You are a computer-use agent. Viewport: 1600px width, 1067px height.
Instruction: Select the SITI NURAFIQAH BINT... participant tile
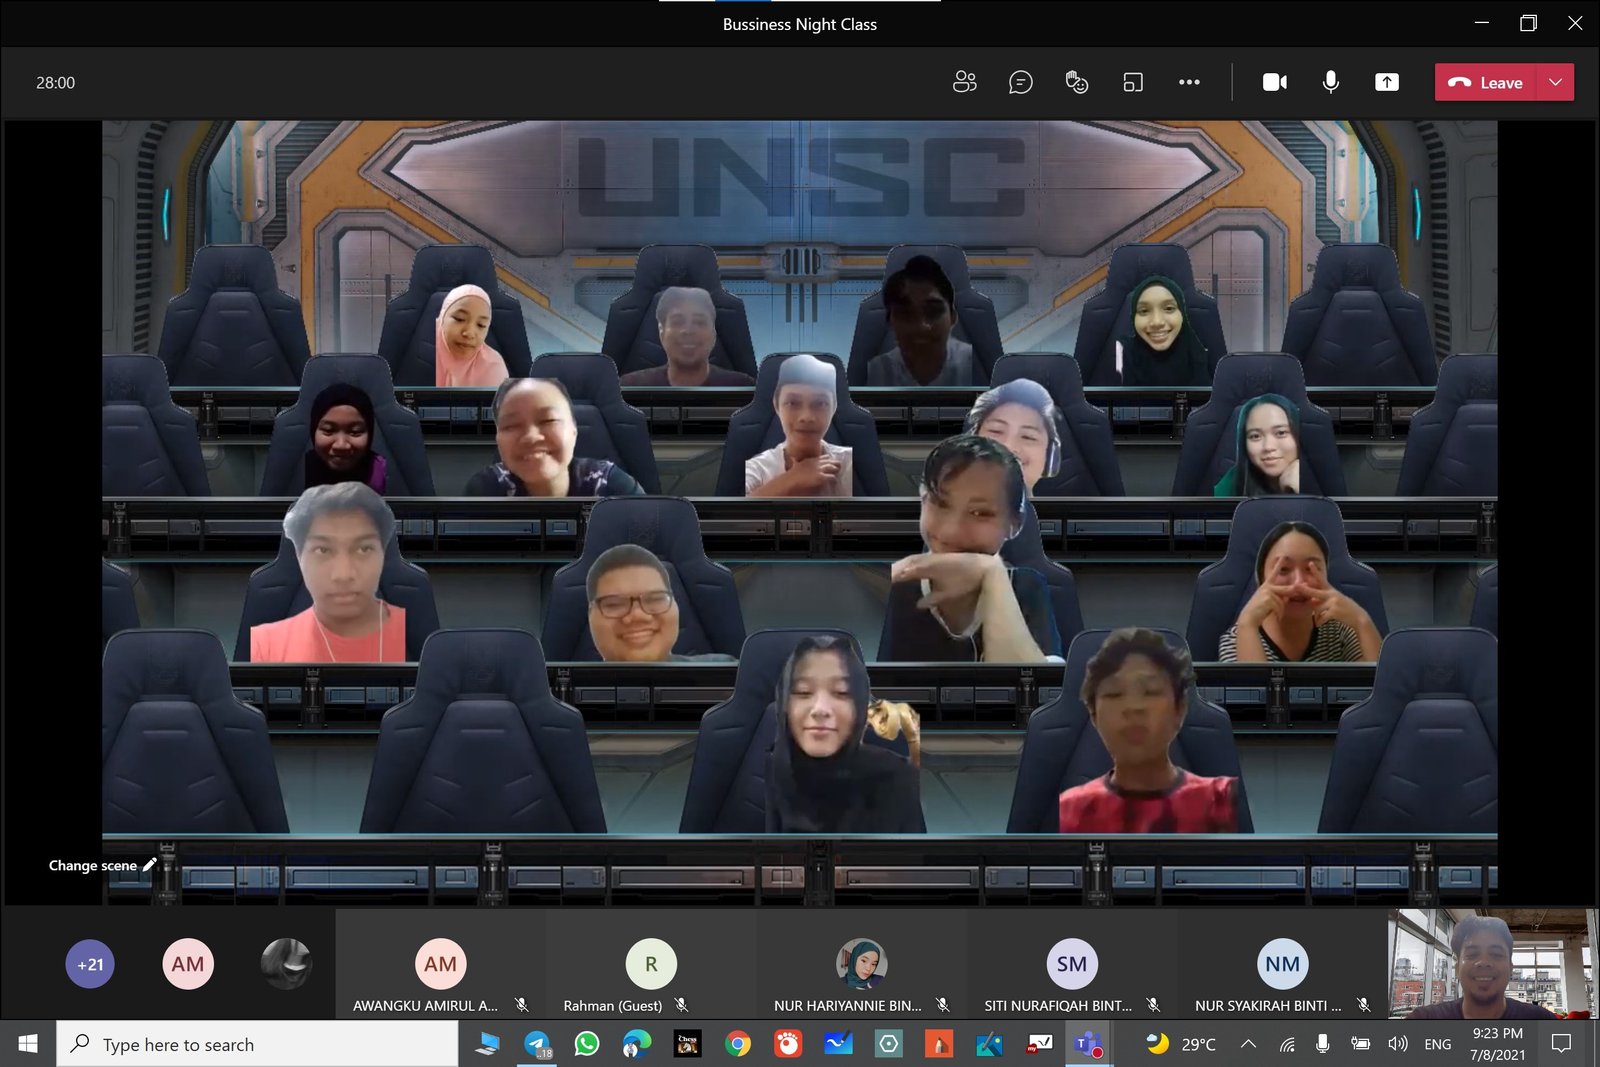point(1072,965)
